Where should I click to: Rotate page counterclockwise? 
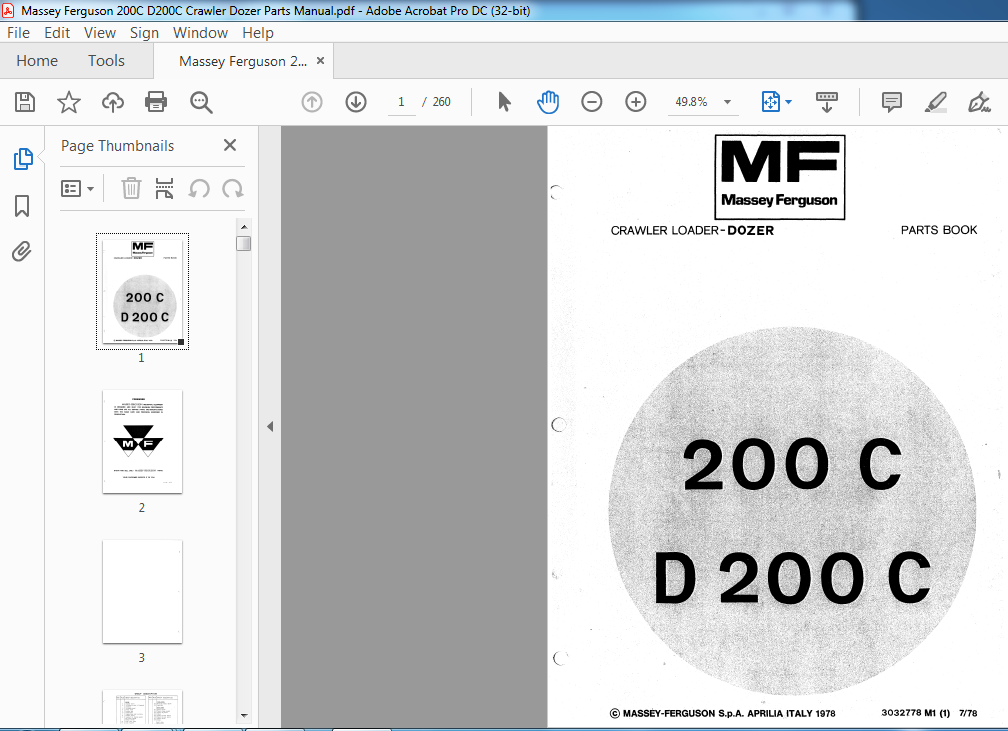tap(199, 189)
